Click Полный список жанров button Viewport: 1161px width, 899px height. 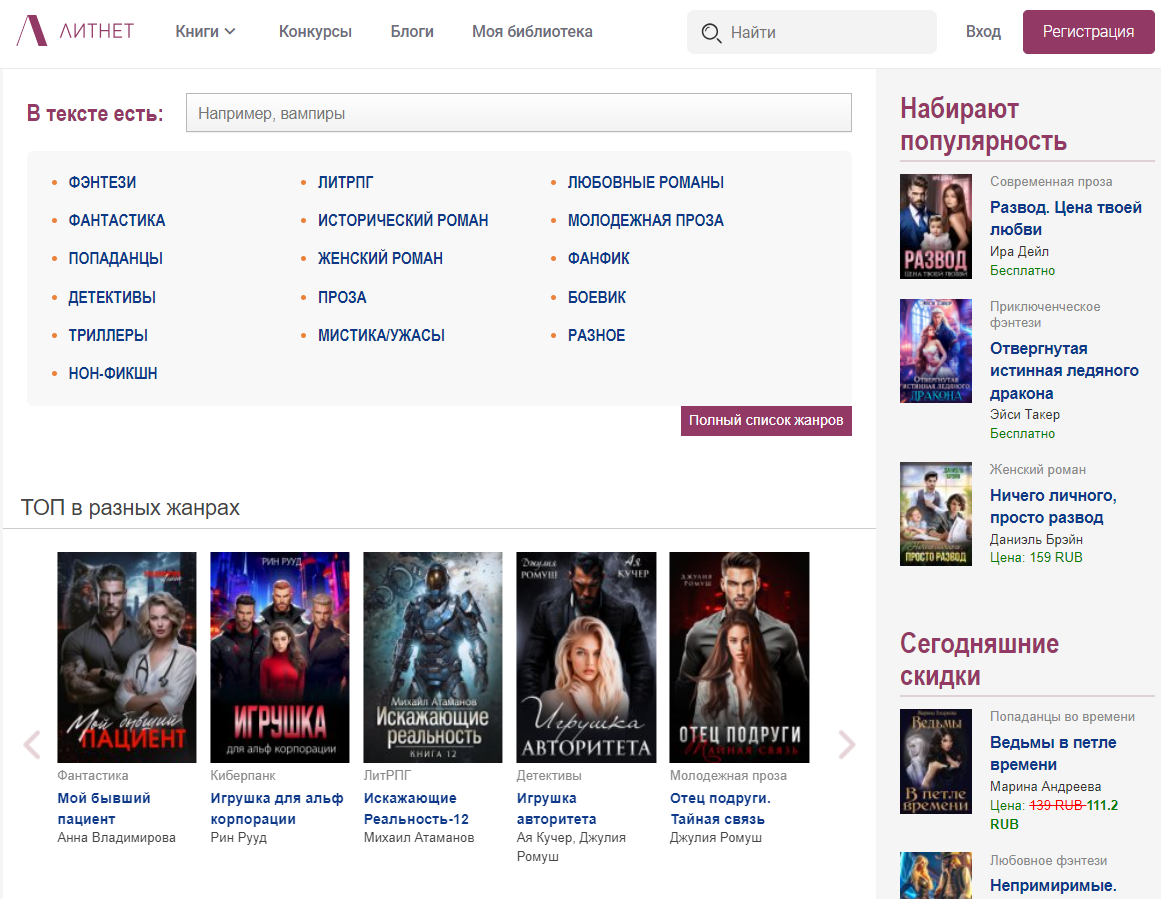pyautogui.click(x=766, y=421)
